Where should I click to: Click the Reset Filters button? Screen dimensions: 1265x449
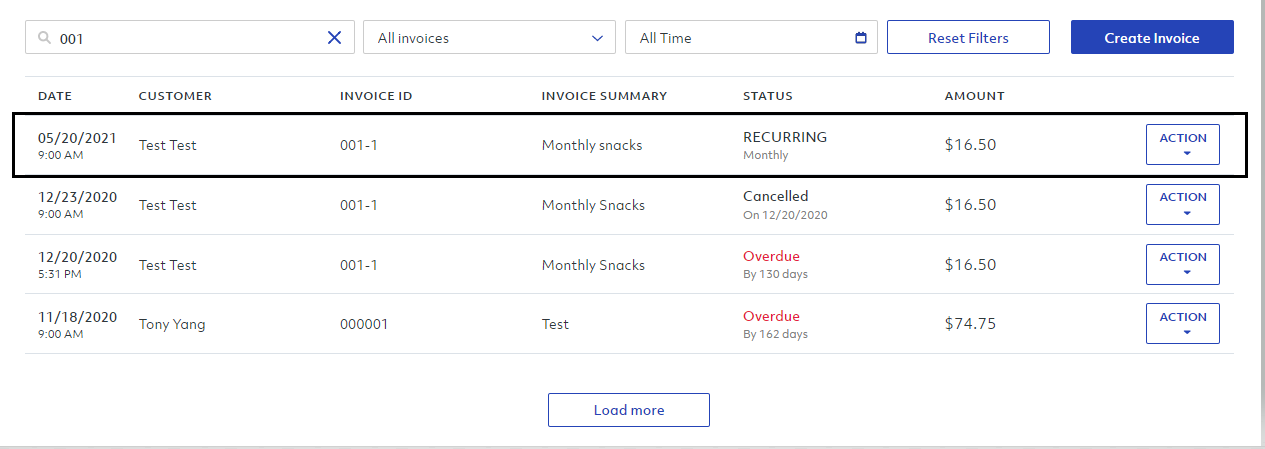(x=968, y=38)
